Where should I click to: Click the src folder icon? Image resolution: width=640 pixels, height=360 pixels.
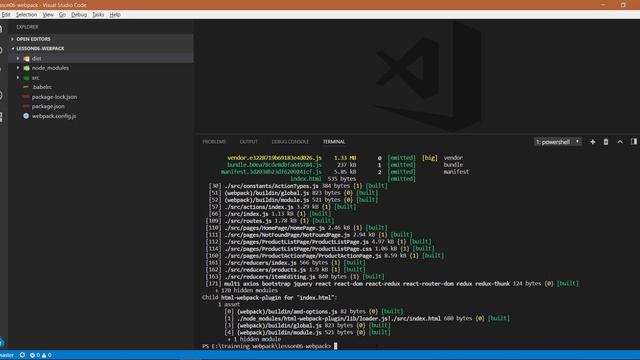[27, 78]
